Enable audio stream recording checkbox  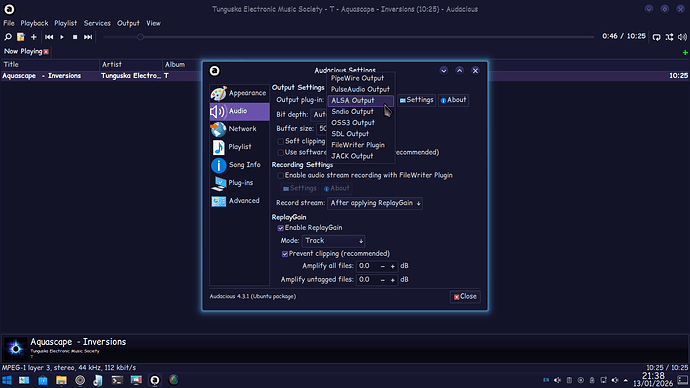(x=281, y=176)
